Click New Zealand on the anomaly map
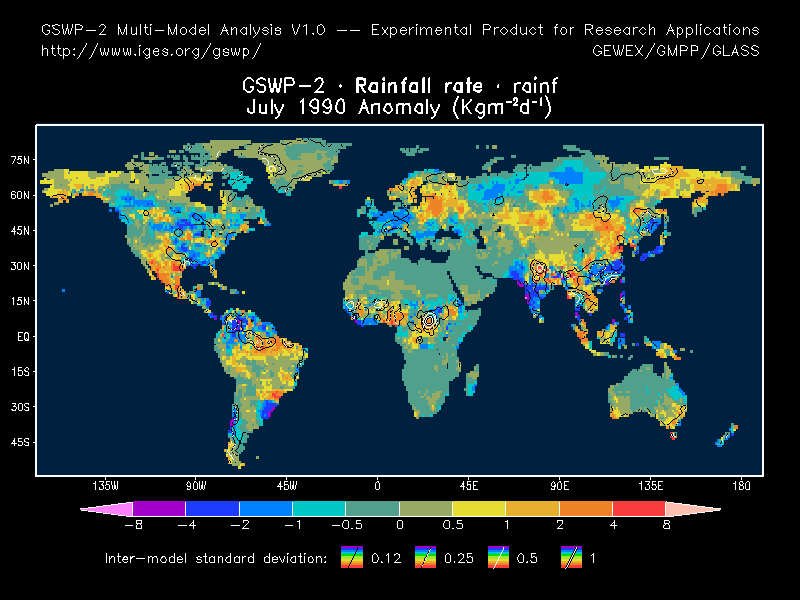 click(x=727, y=435)
